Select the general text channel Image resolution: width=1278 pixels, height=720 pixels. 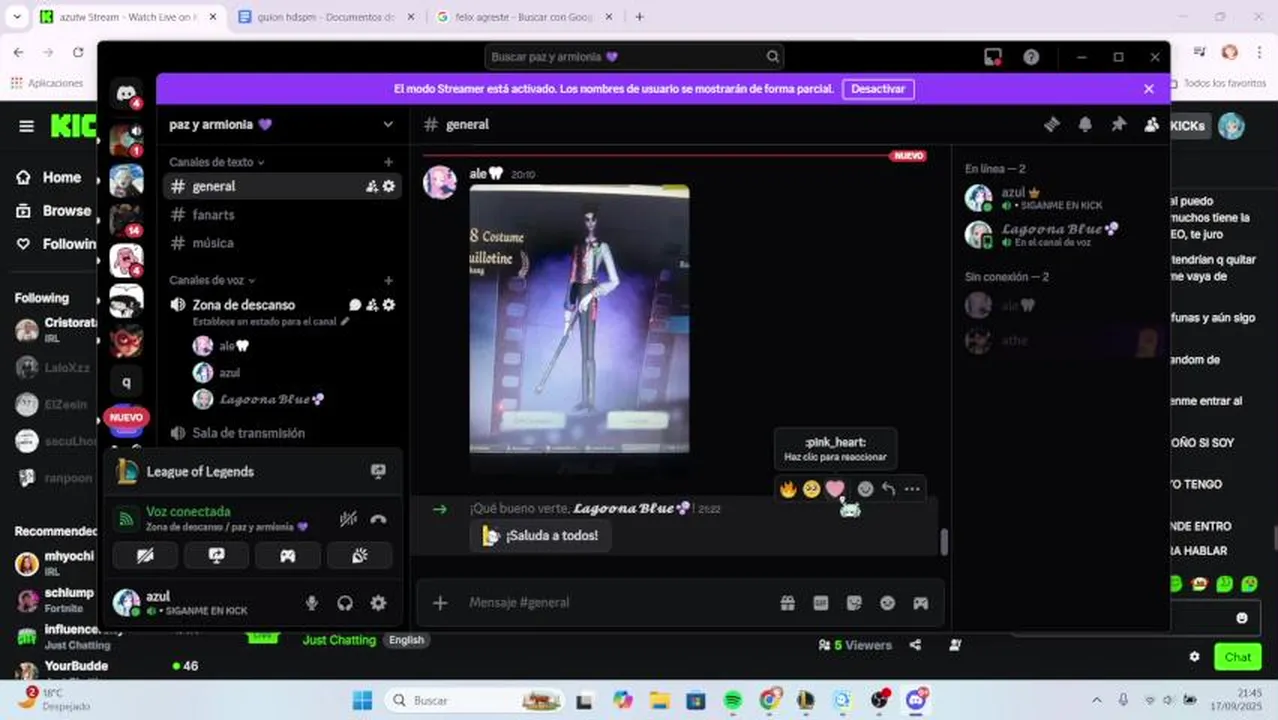coord(282,186)
